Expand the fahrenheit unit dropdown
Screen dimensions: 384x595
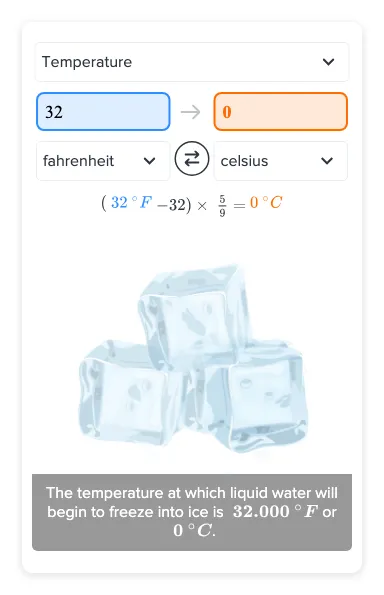[x=103, y=161]
